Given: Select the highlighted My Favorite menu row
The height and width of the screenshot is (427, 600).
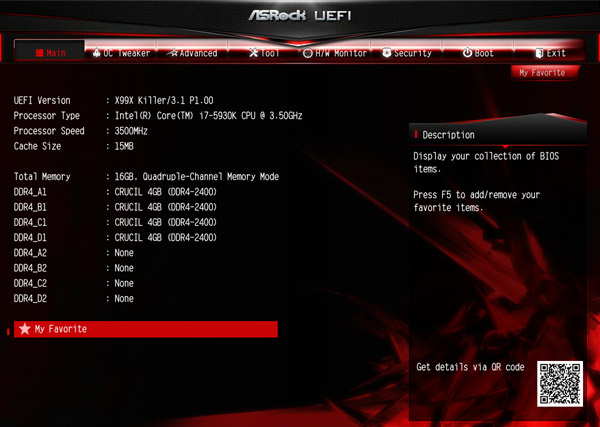Looking at the screenshot, I should (146, 329).
